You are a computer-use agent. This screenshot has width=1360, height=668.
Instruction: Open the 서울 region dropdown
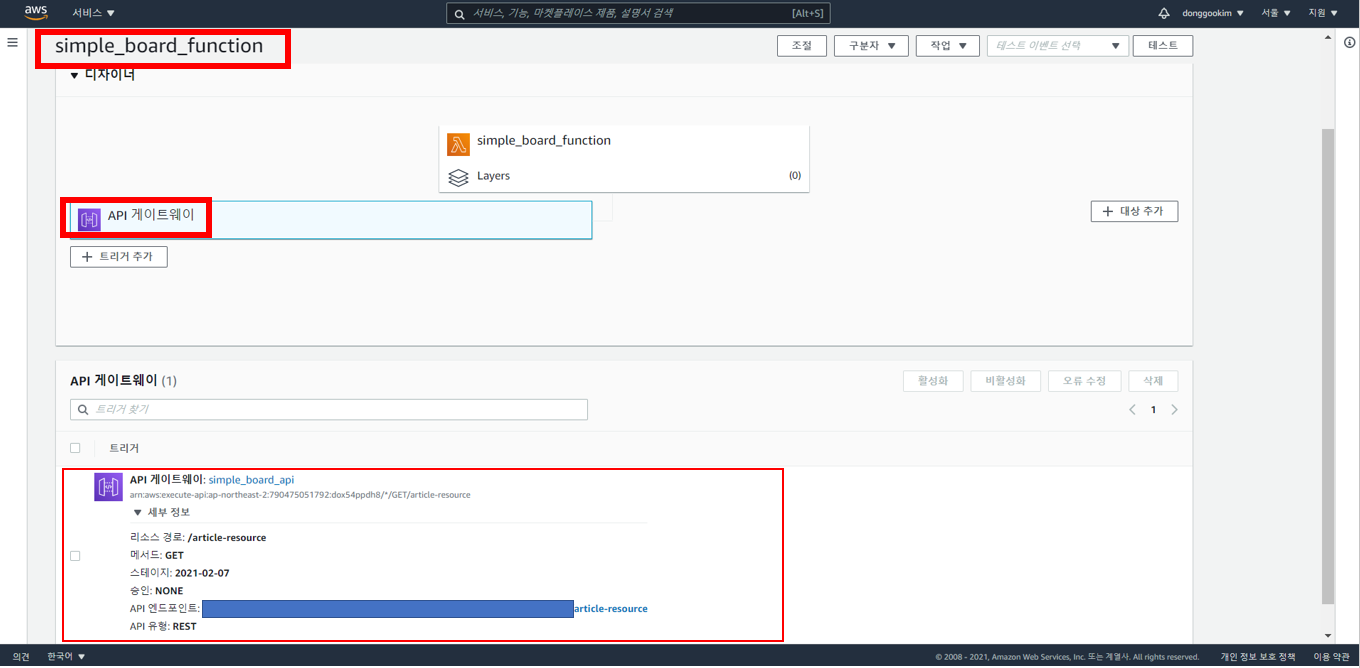[x=1276, y=13]
